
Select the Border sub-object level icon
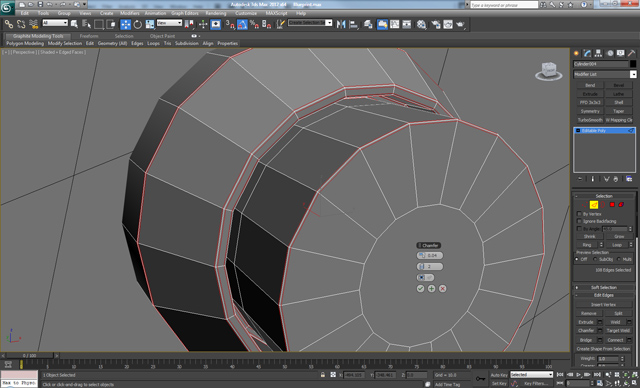pyautogui.click(x=603, y=204)
